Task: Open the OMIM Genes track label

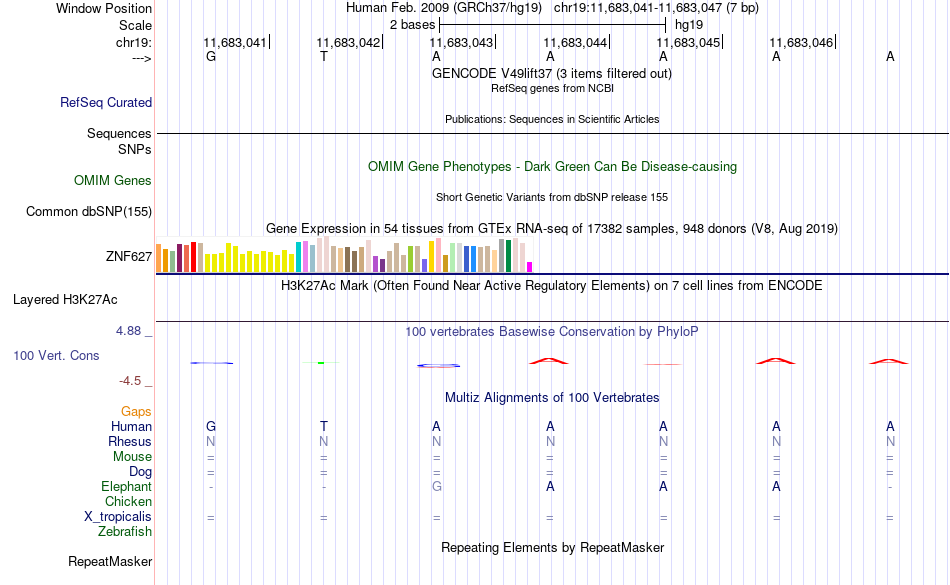Action: pos(113,180)
